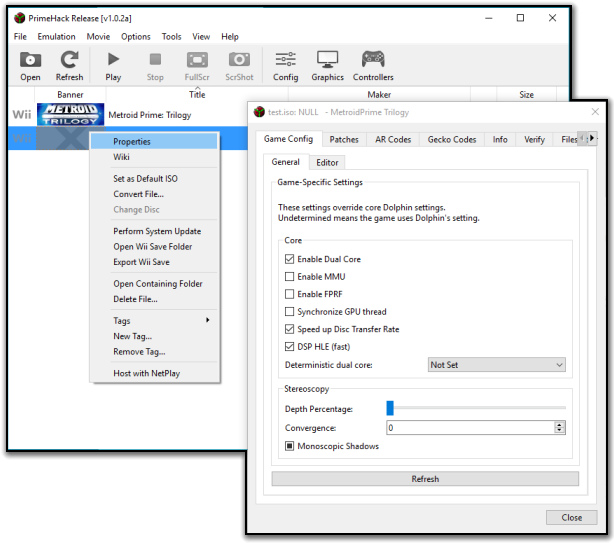Open the Options menu
Viewport: 614px width, 543px height.
click(x=136, y=36)
